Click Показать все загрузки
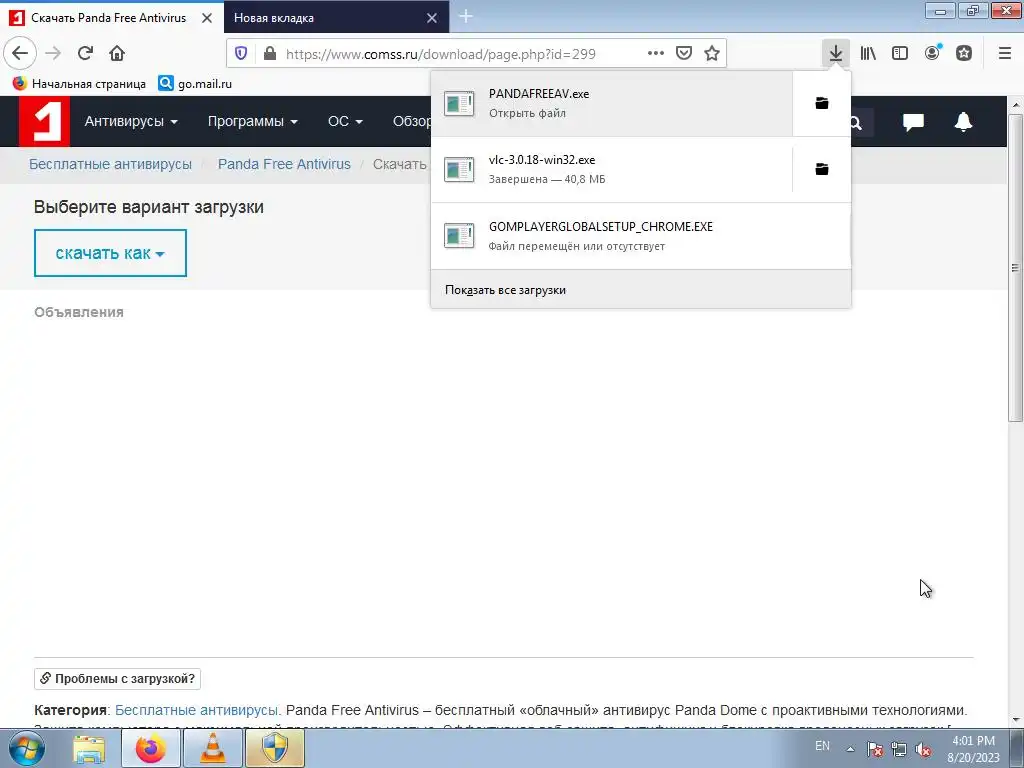The height and width of the screenshot is (768, 1024). 641,289
